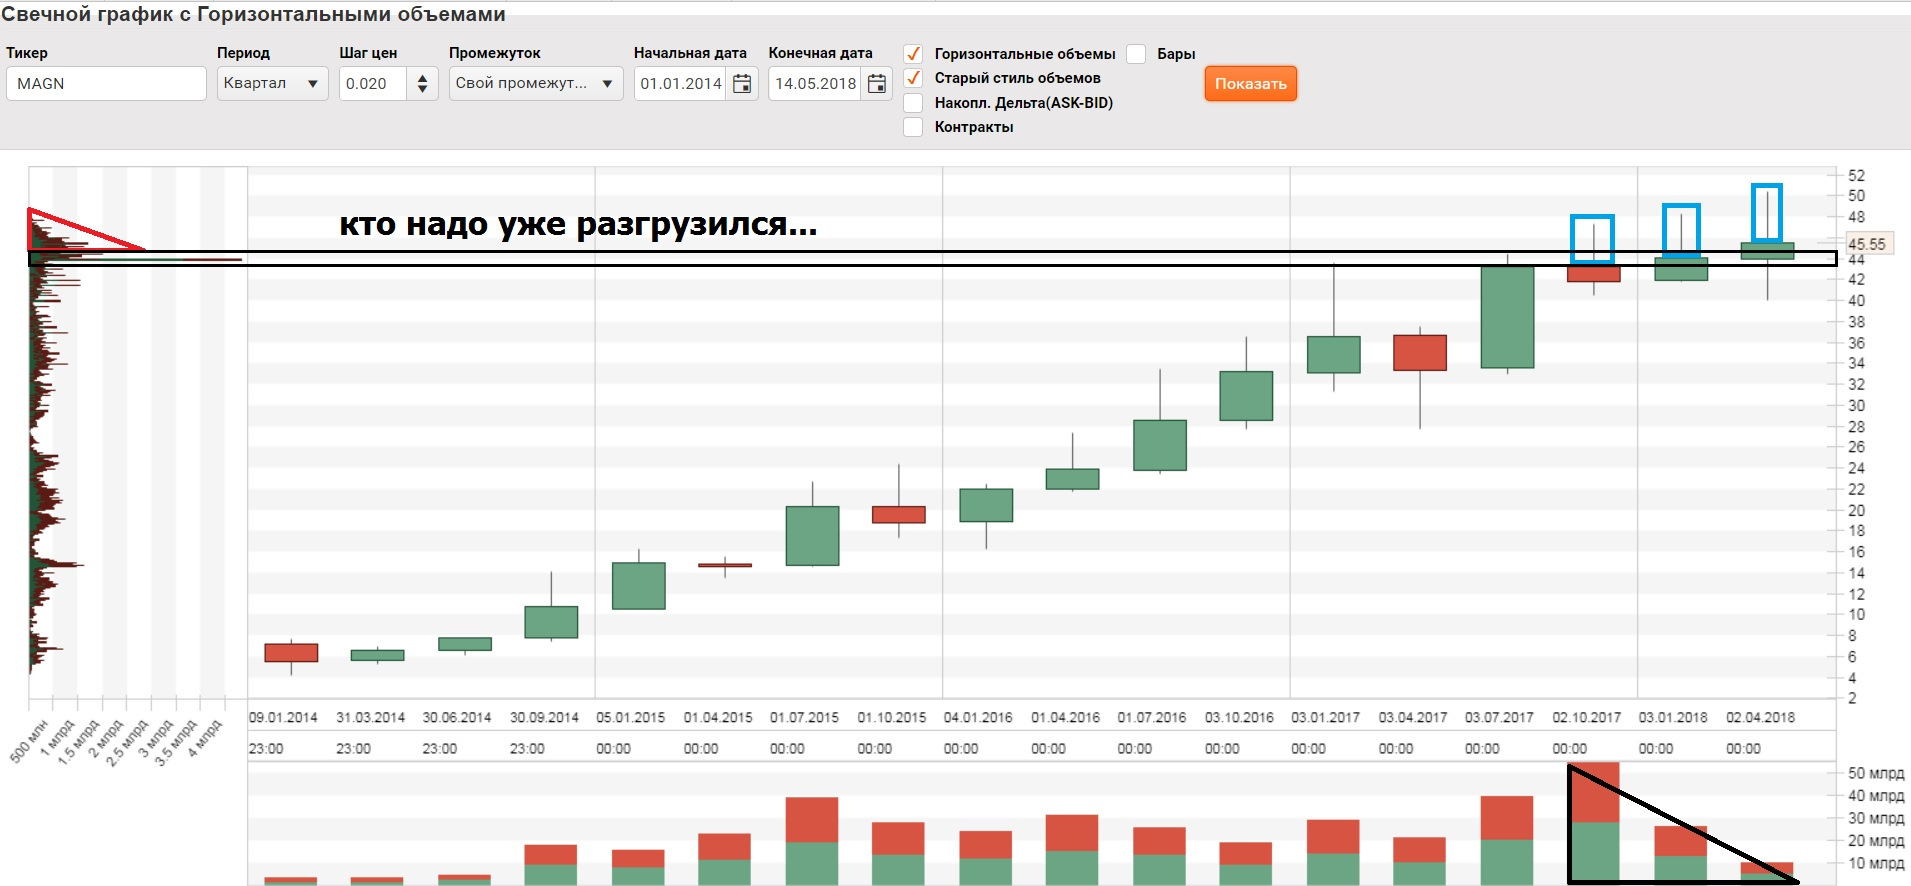Enable the Бары checkbox
Image resolution: width=1911 pixels, height=886 pixels.
click(x=1136, y=54)
